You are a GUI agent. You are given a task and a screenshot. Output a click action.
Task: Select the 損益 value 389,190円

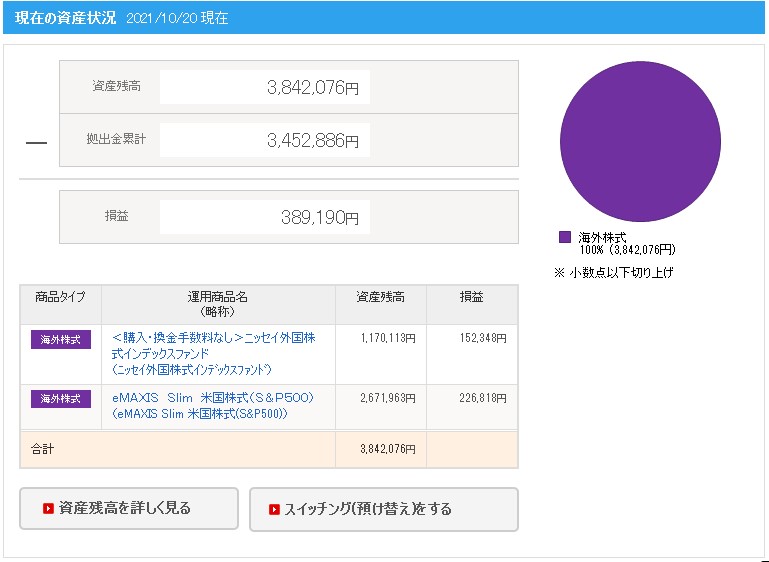(x=320, y=217)
